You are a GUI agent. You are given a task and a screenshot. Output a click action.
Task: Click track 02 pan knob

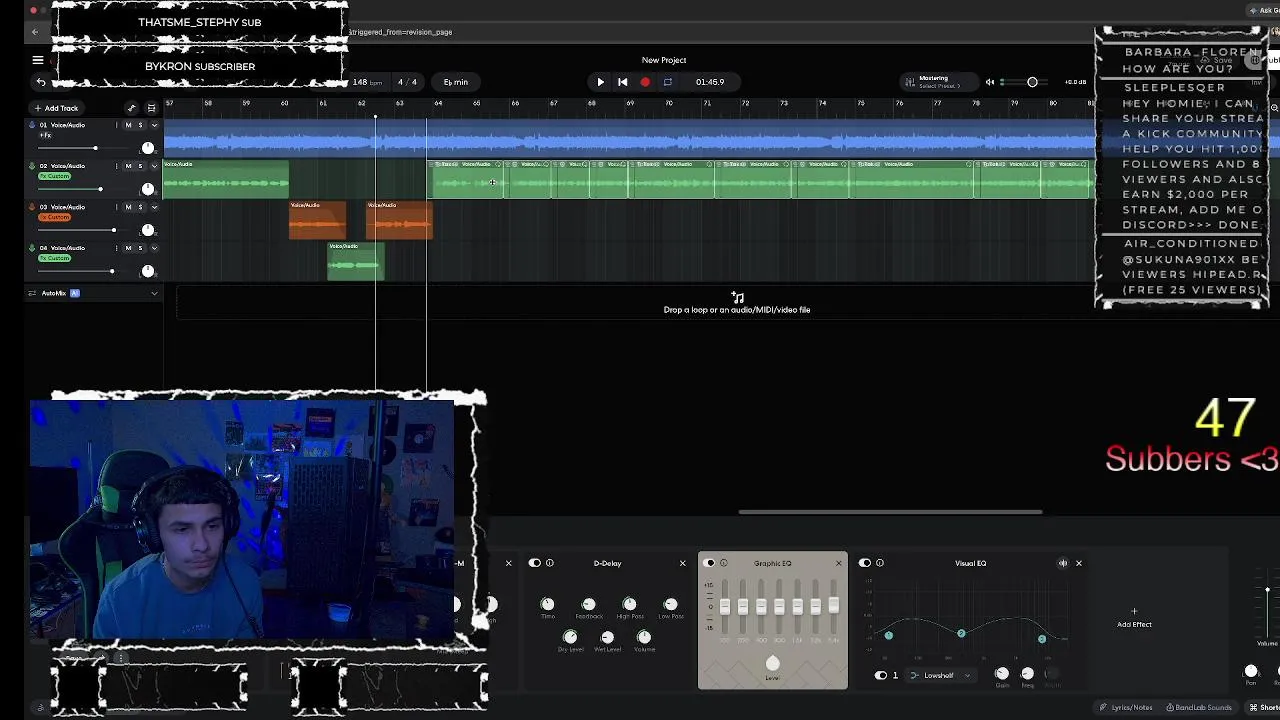[148, 189]
